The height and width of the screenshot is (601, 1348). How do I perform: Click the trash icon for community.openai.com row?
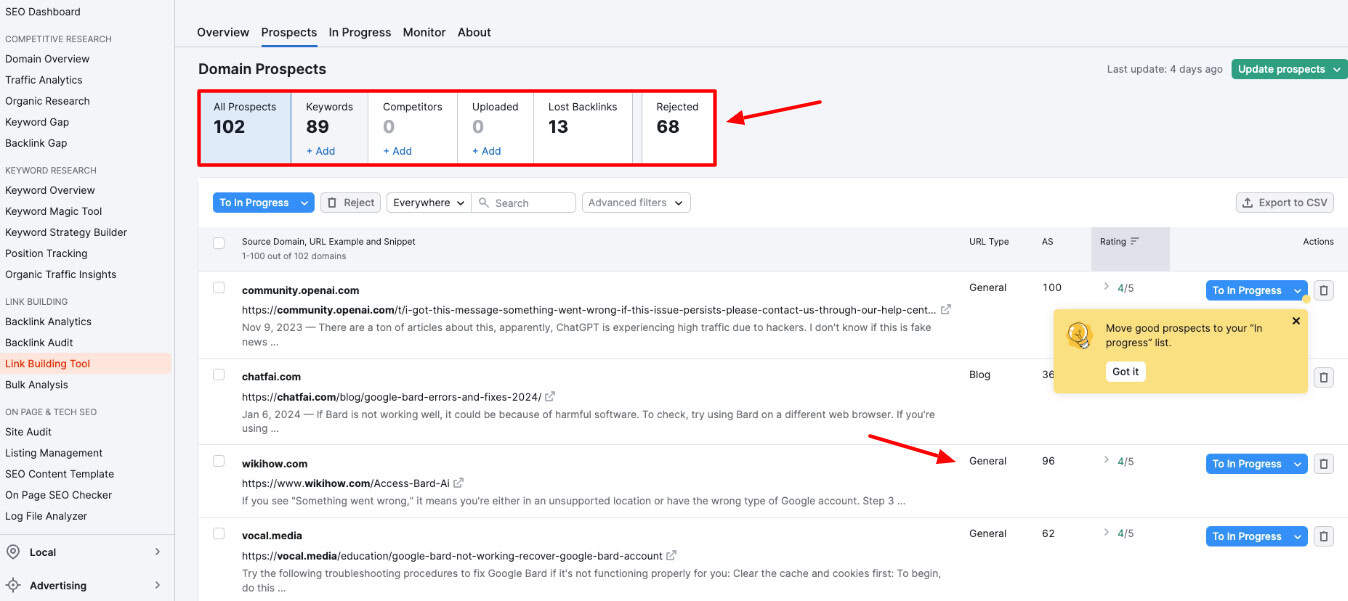[x=1323, y=290]
